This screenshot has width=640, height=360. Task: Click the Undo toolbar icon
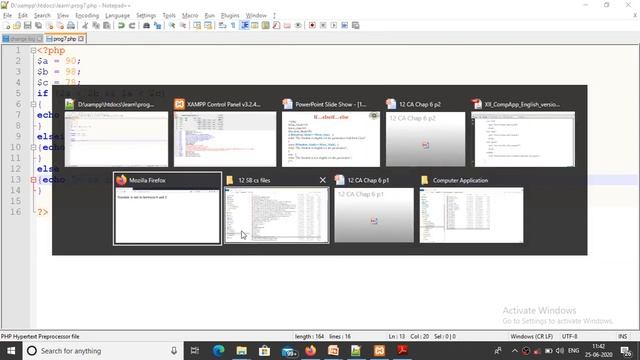121,25
